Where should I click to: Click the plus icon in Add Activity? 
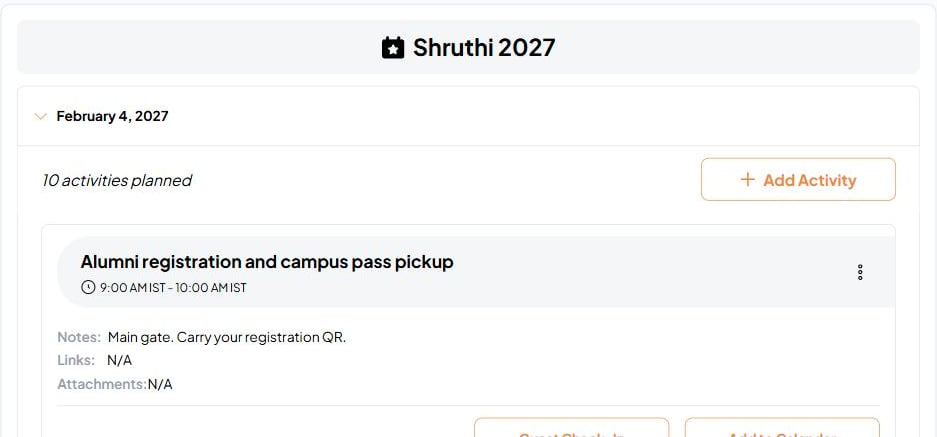(747, 179)
